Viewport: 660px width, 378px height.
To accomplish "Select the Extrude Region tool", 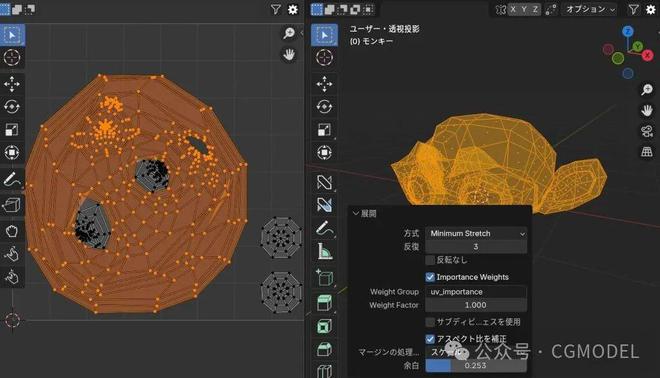I will point(324,303).
